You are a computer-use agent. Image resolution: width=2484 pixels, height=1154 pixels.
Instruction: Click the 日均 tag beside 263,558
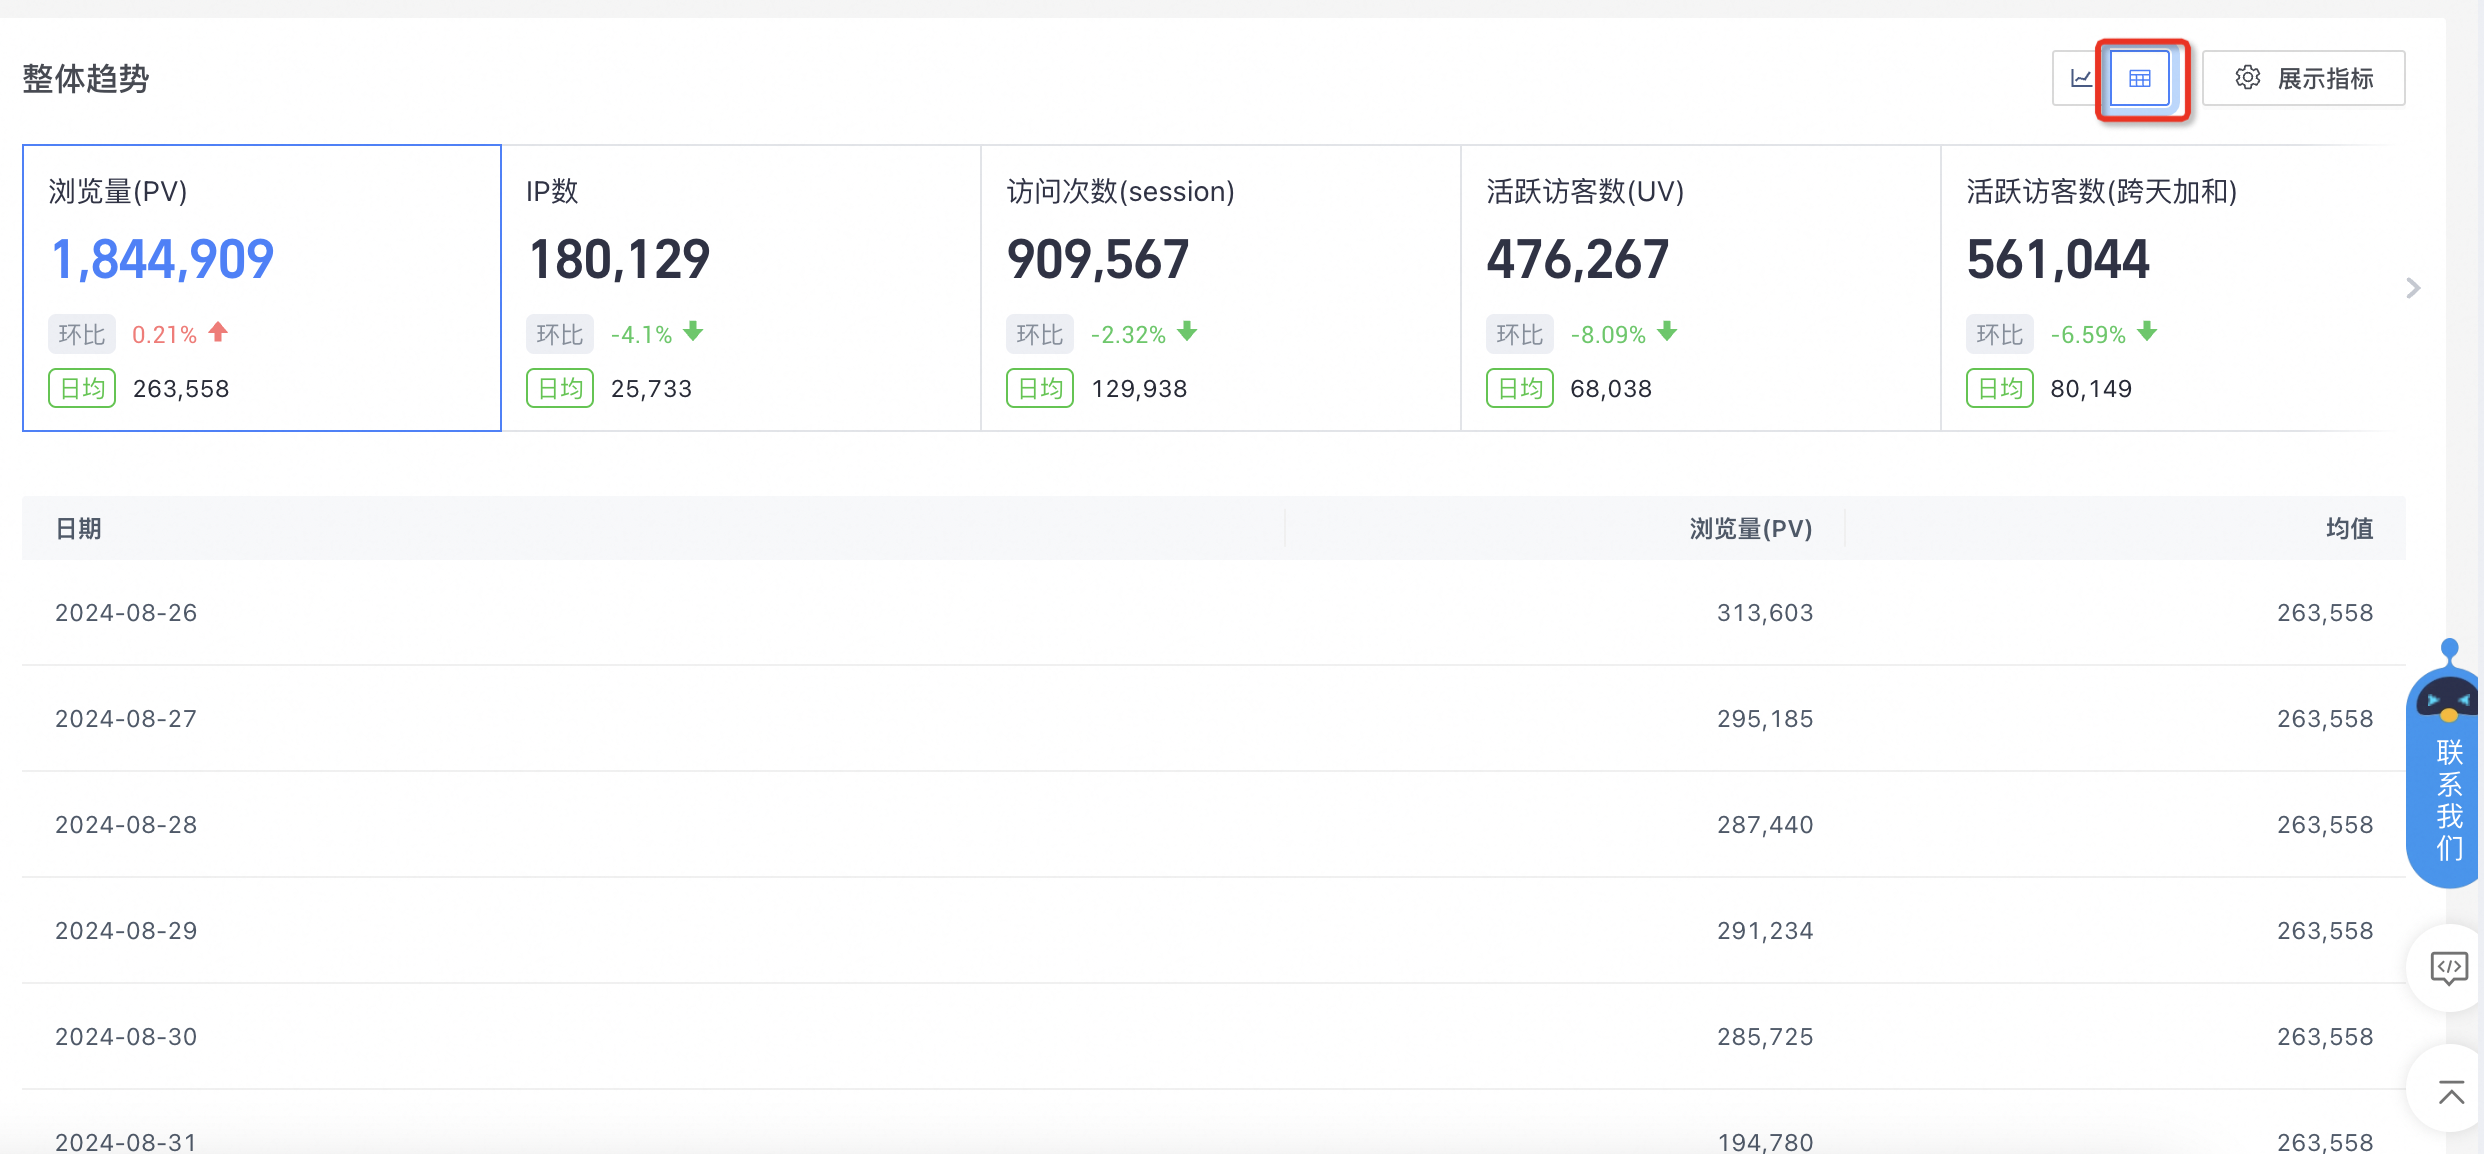tap(82, 388)
